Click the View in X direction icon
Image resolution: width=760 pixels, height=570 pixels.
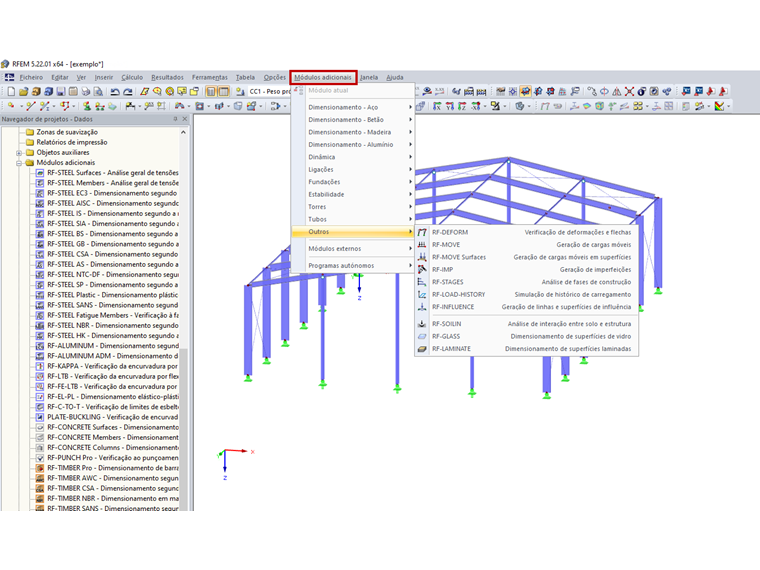pos(437,106)
